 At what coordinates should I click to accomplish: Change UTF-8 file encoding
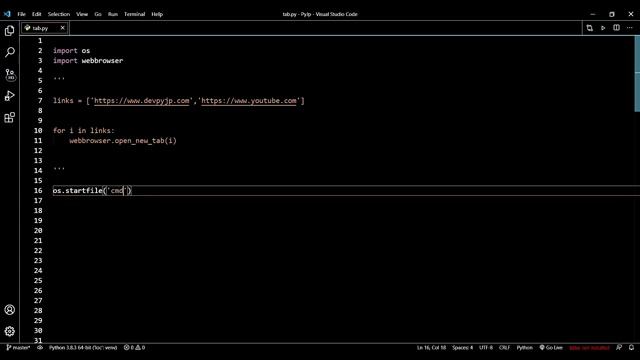[x=486, y=348]
